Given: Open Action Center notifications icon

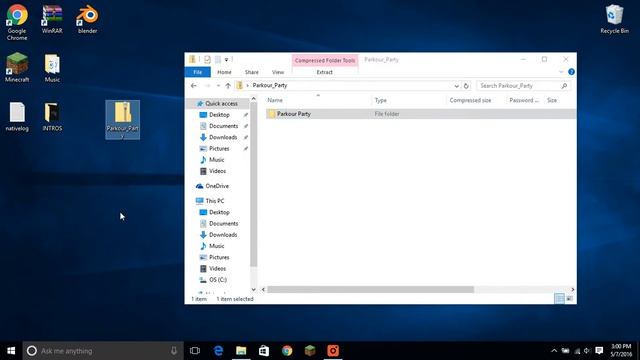Looking at the screenshot, I should (x=599, y=351).
